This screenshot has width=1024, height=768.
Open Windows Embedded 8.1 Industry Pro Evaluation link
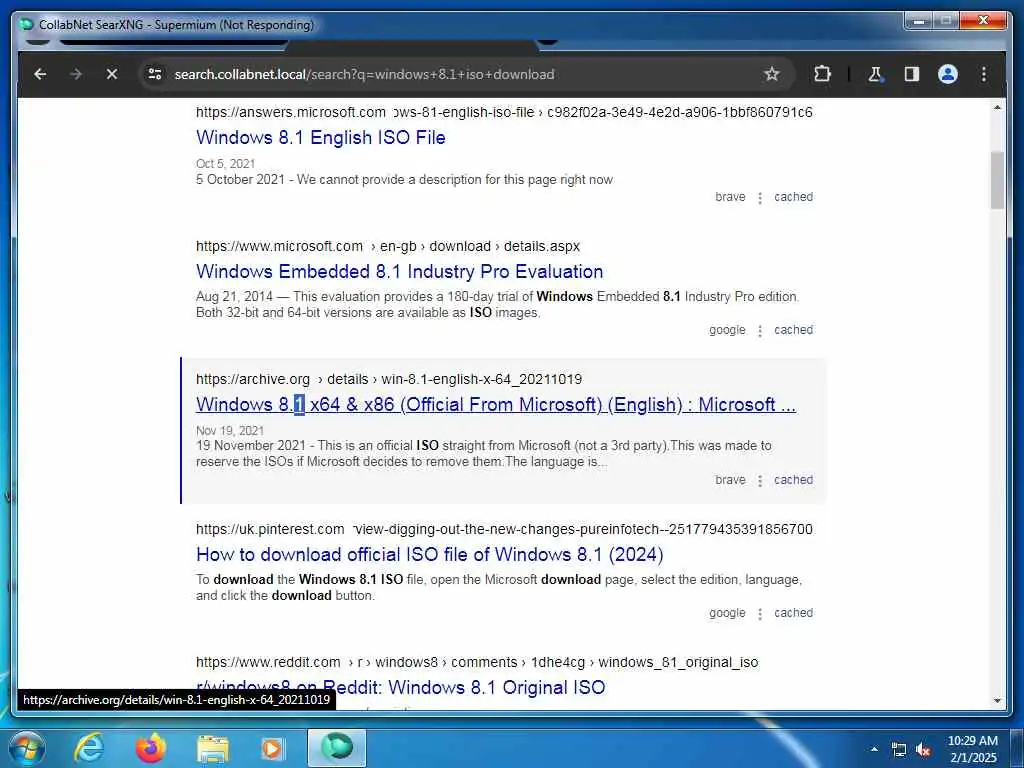[x=400, y=272]
